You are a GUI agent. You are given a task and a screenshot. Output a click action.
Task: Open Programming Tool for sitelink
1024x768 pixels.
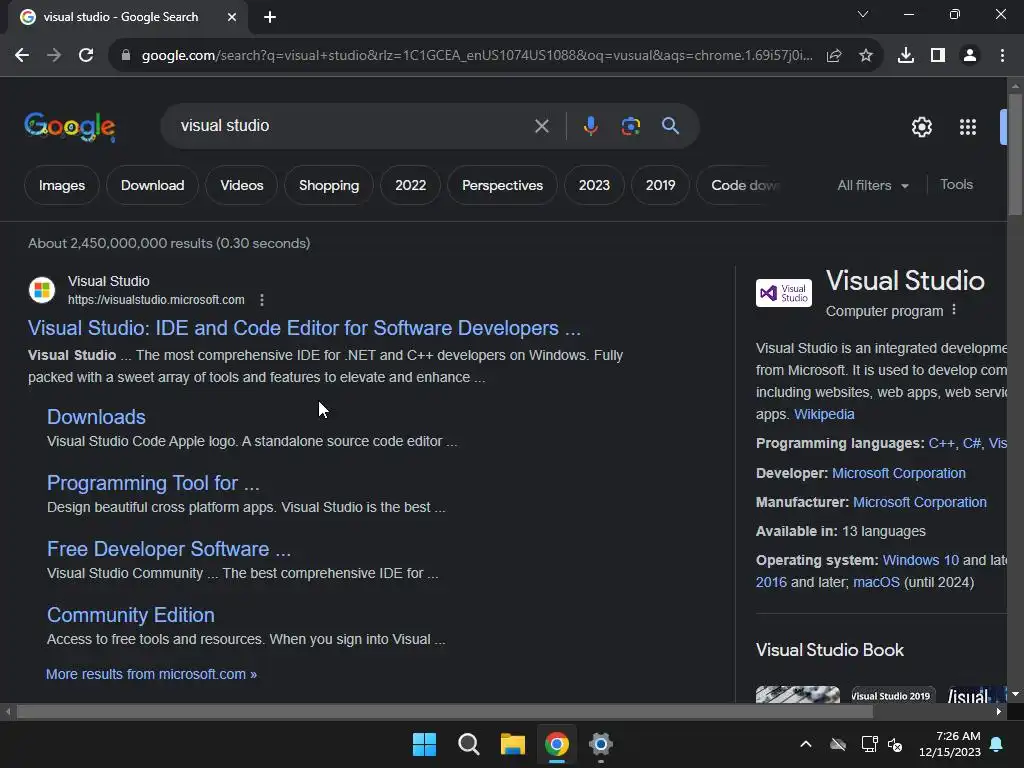click(153, 483)
